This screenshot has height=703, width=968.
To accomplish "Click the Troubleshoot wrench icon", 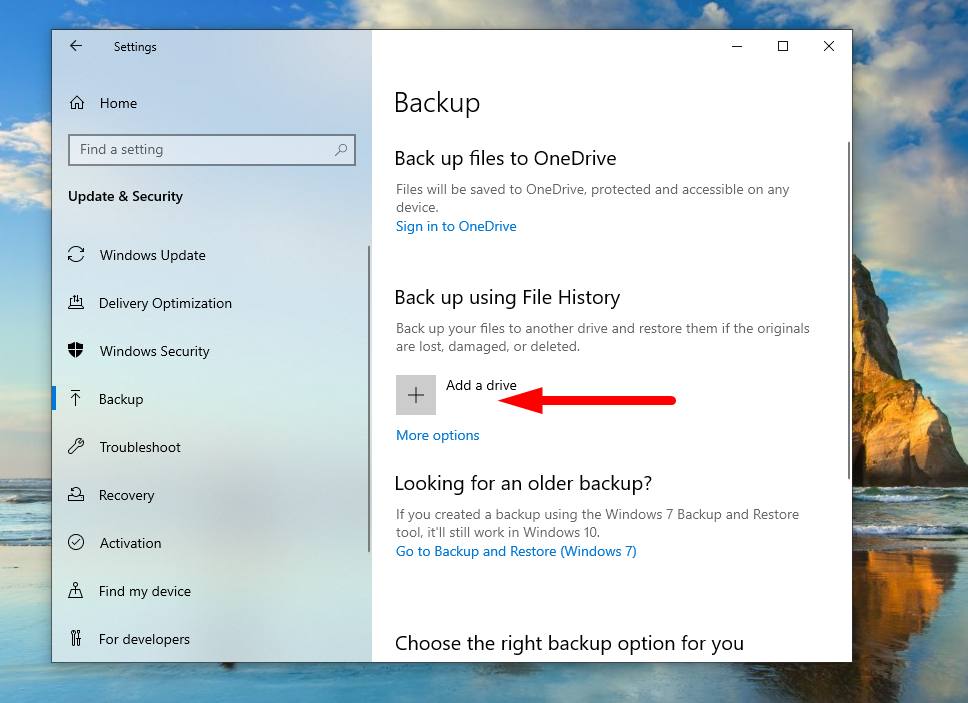I will 76,447.
